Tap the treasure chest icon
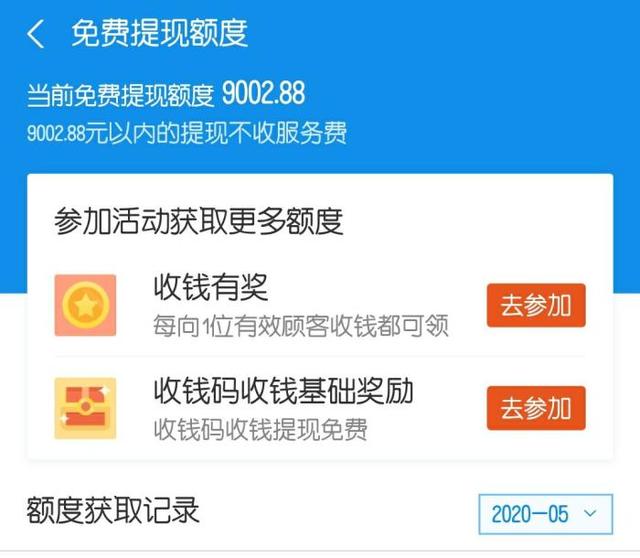Image resolution: width=640 pixels, height=558 pixels. point(85,408)
